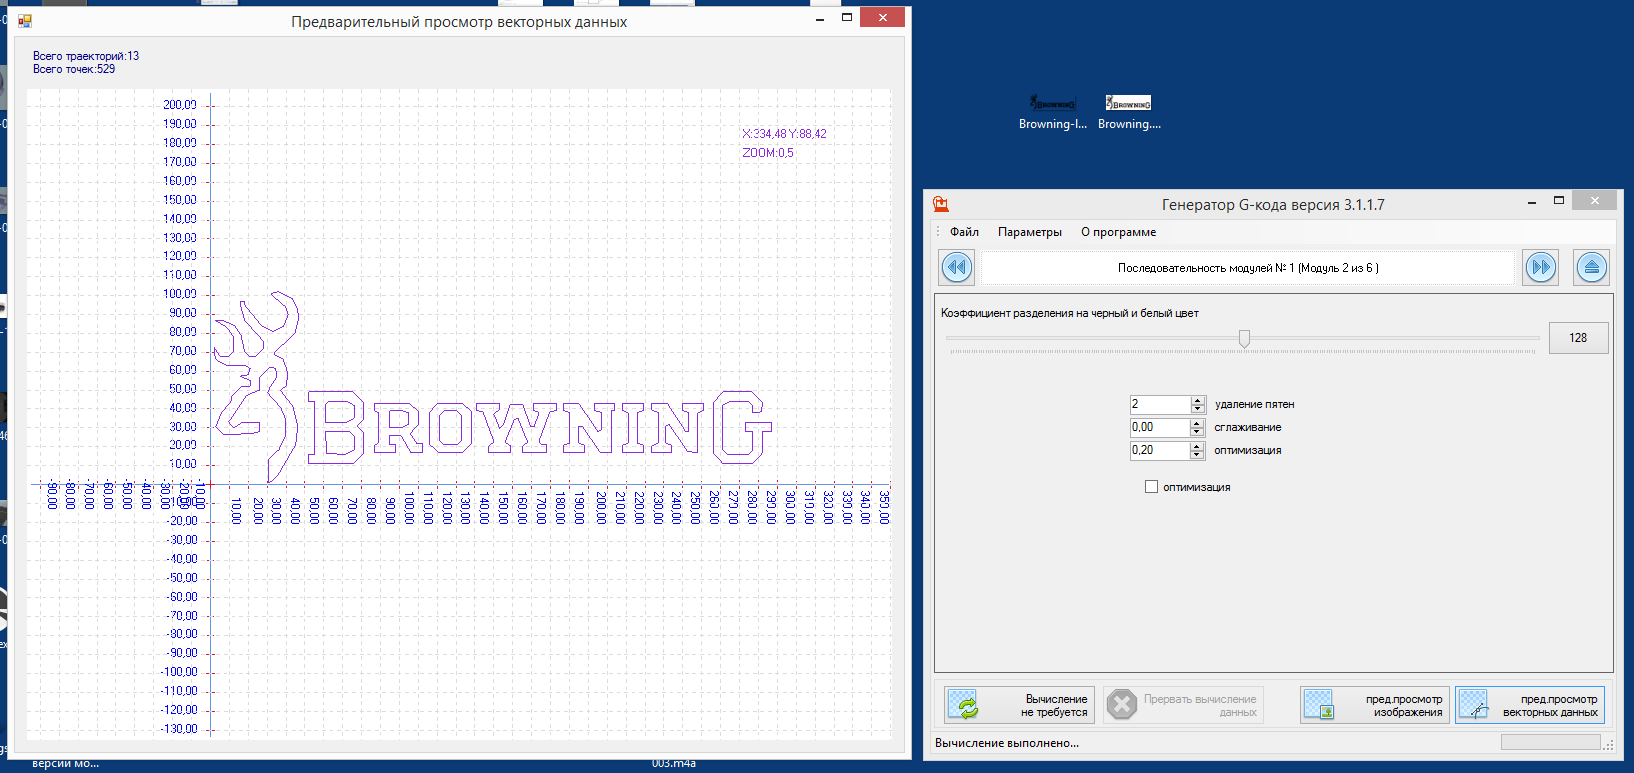Image resolution: width=1634 pixels, height=773 pixels.
Task: Increase сглаживание value with up arrow
Action: [1198, 423]
